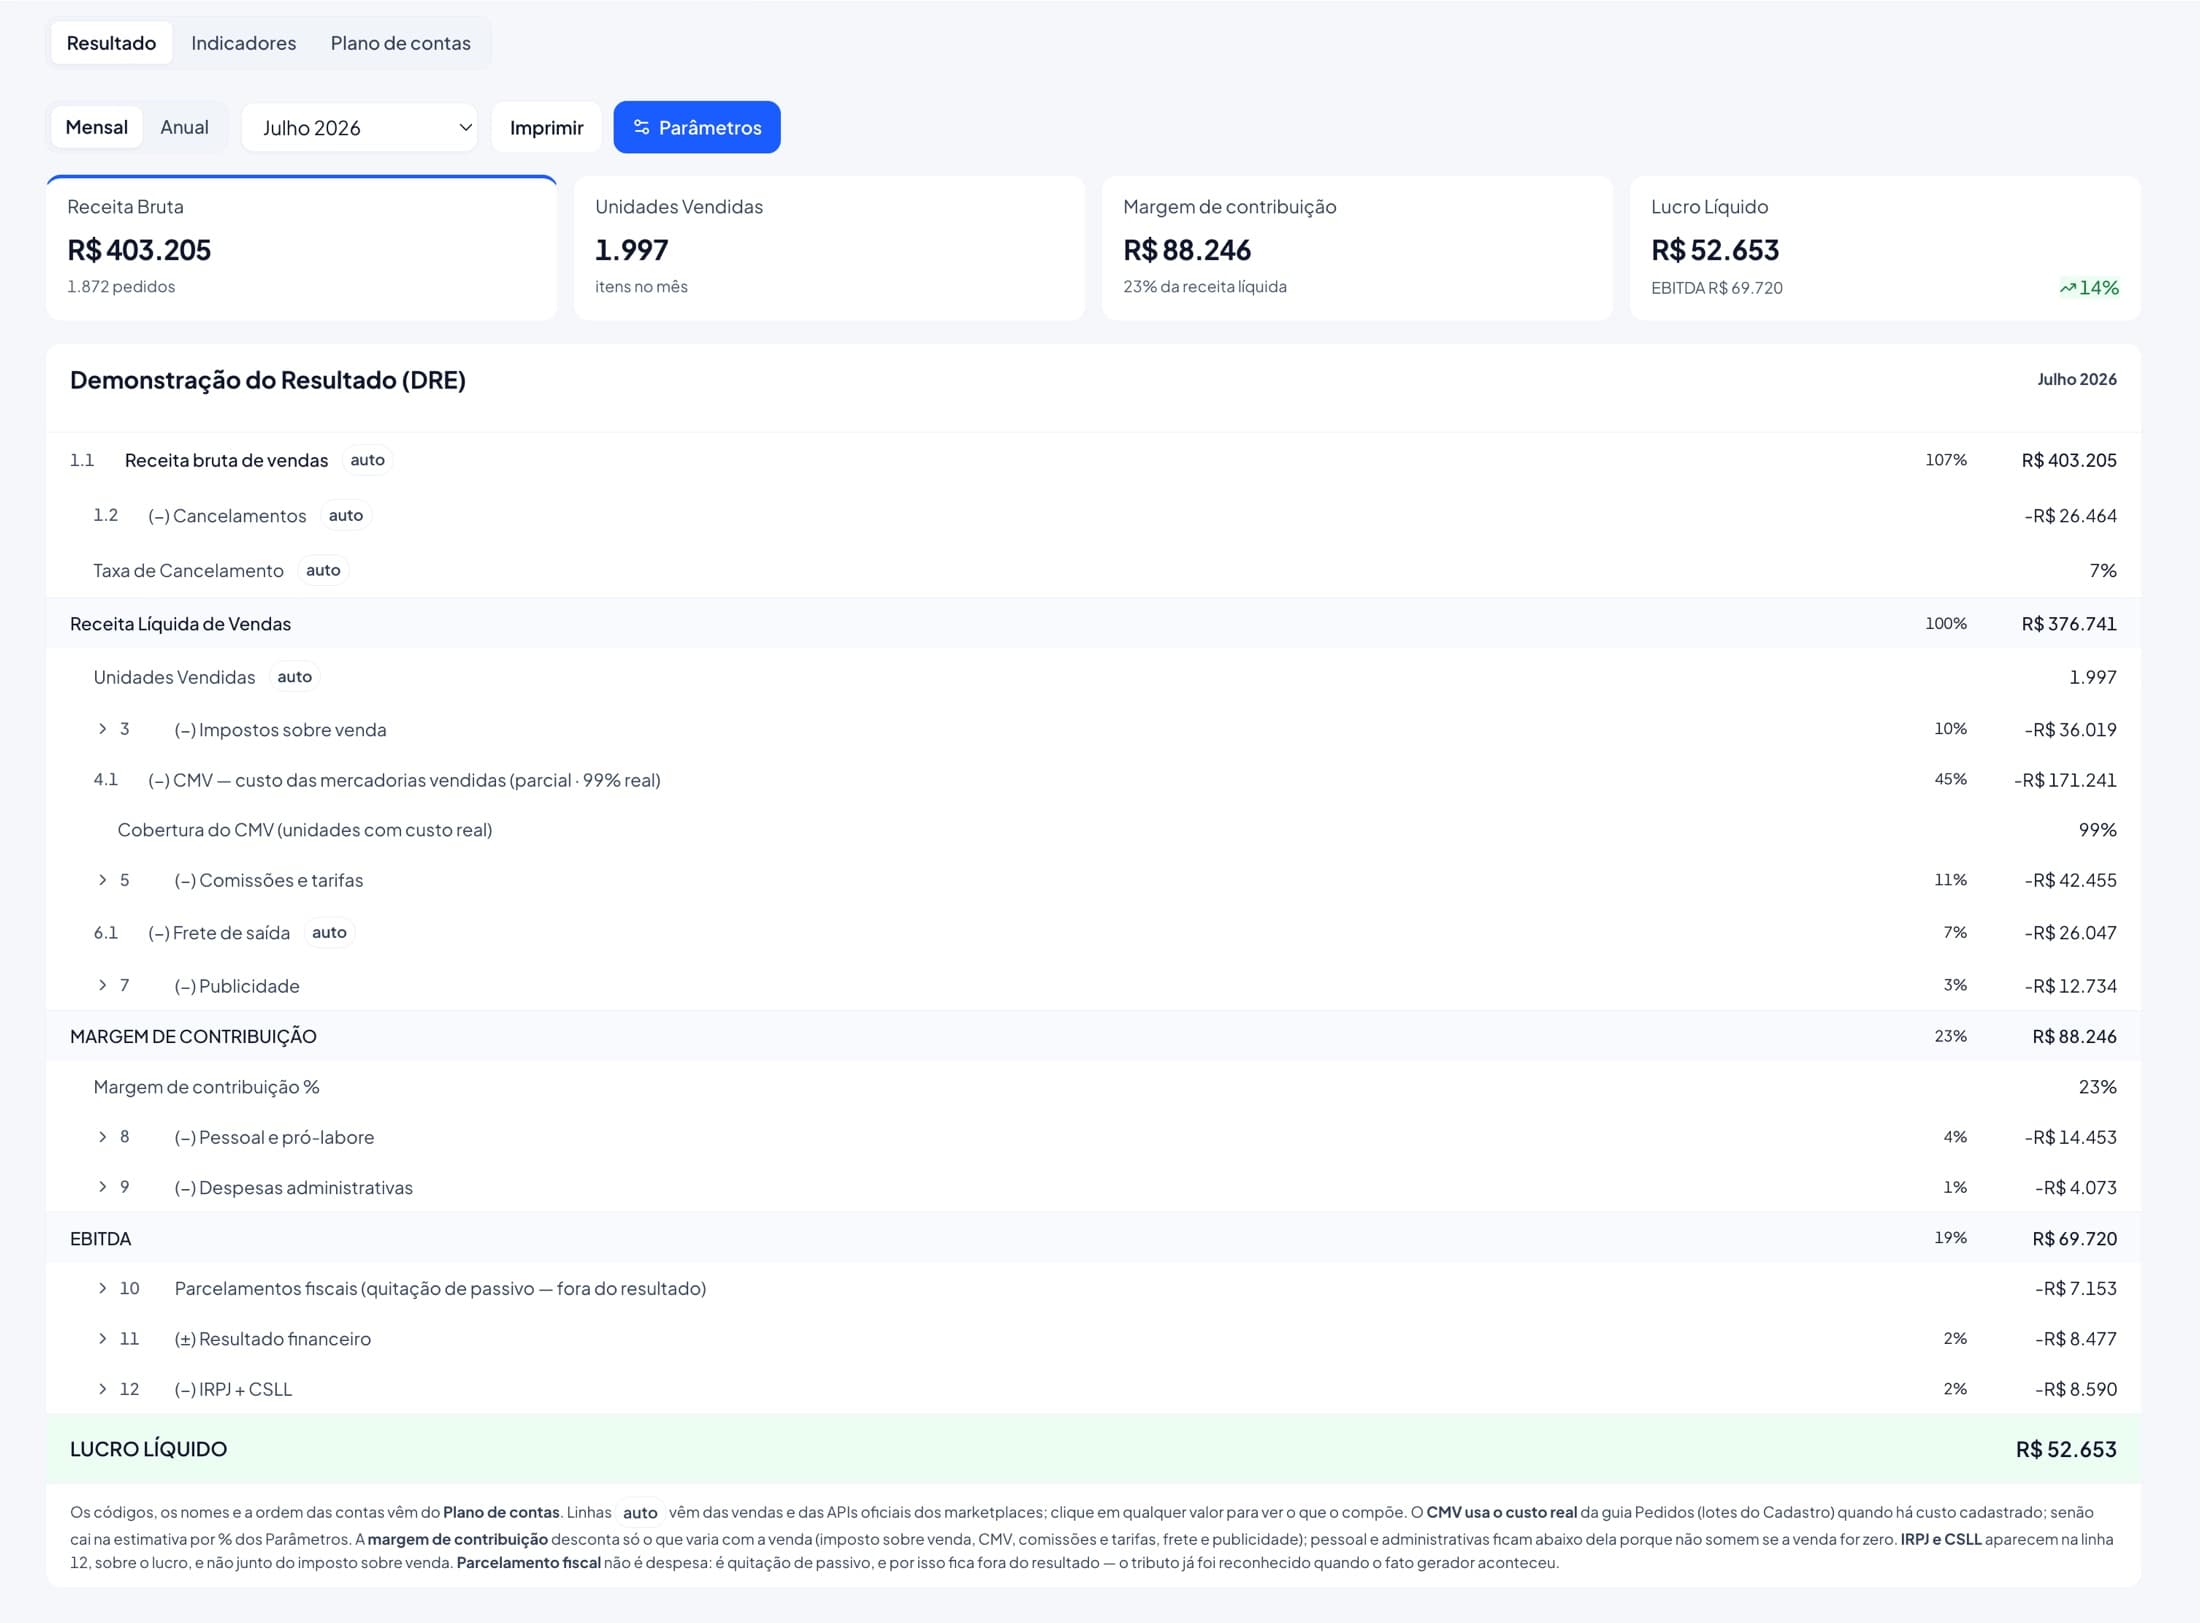This screenshot has height=1623, width=2200.
Task: Select the Unidades Vendidas summary card
Action: point(829,248)
